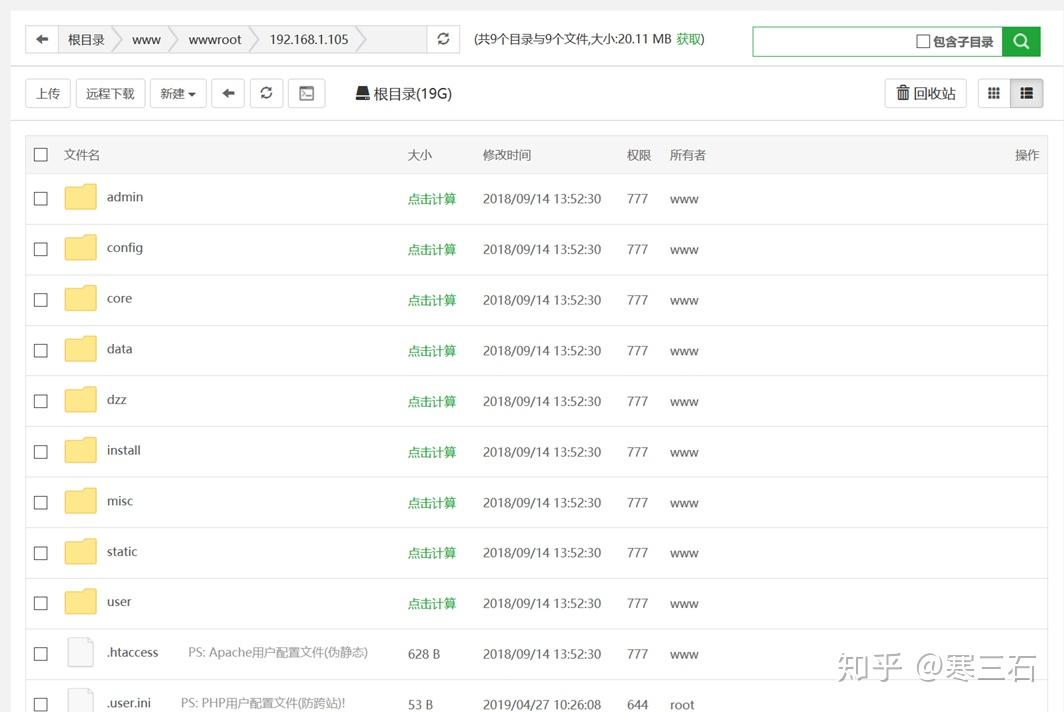The image size is (1064, 712).
Task: Check the box for the config row
Action: 41,249
